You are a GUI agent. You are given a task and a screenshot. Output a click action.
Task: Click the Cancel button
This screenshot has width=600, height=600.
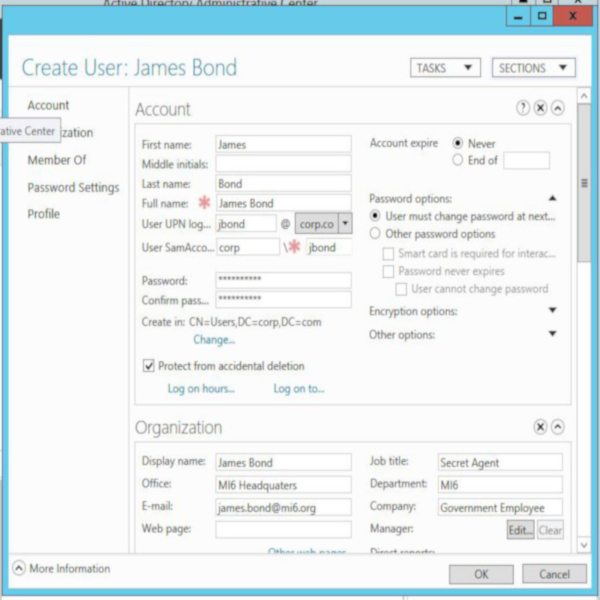554,574
